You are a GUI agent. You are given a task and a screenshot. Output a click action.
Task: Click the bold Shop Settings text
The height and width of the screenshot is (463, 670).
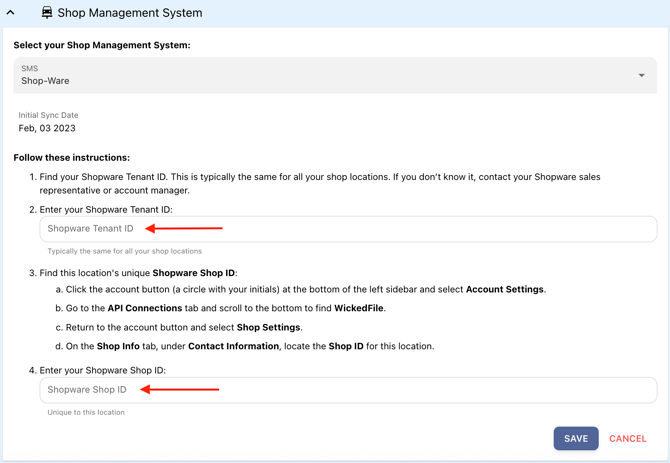coord(269,327)
